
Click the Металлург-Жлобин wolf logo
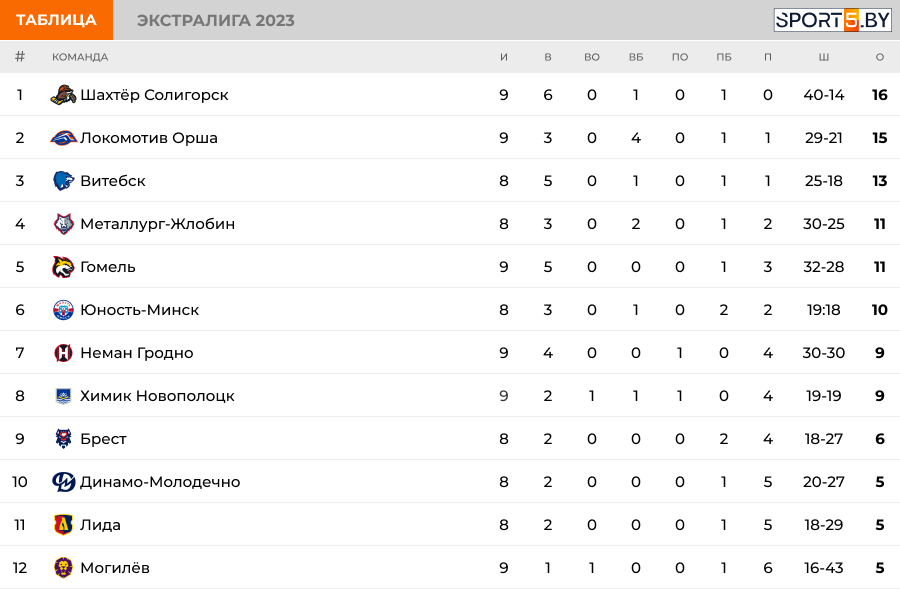(63, 224)
